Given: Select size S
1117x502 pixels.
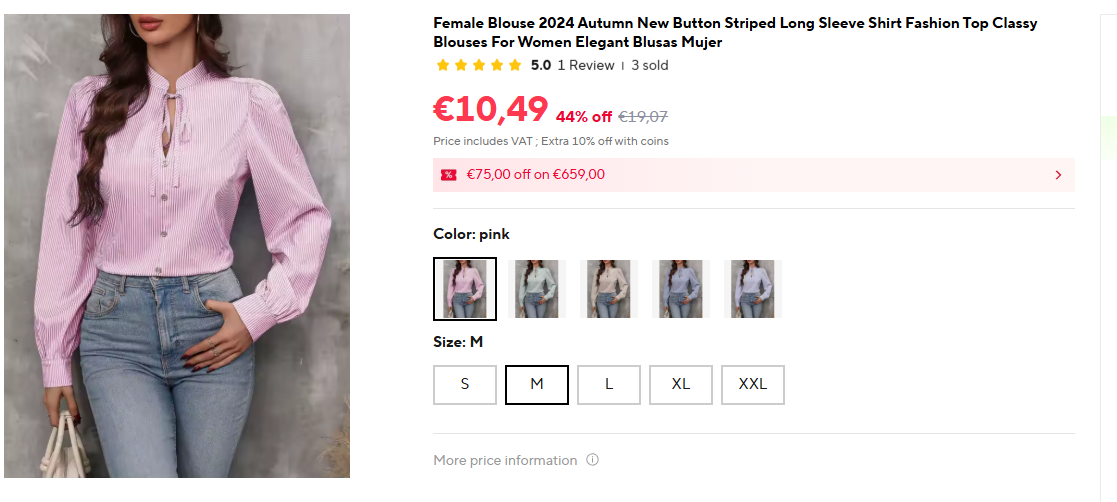Looking at the screenshot, I should tap(465, 384).
